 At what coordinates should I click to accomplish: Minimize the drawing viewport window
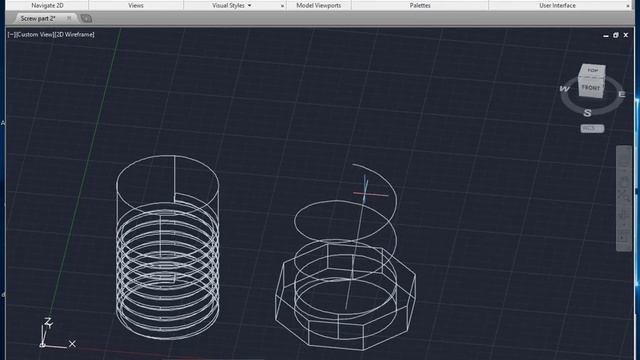[x=606, y=36]
